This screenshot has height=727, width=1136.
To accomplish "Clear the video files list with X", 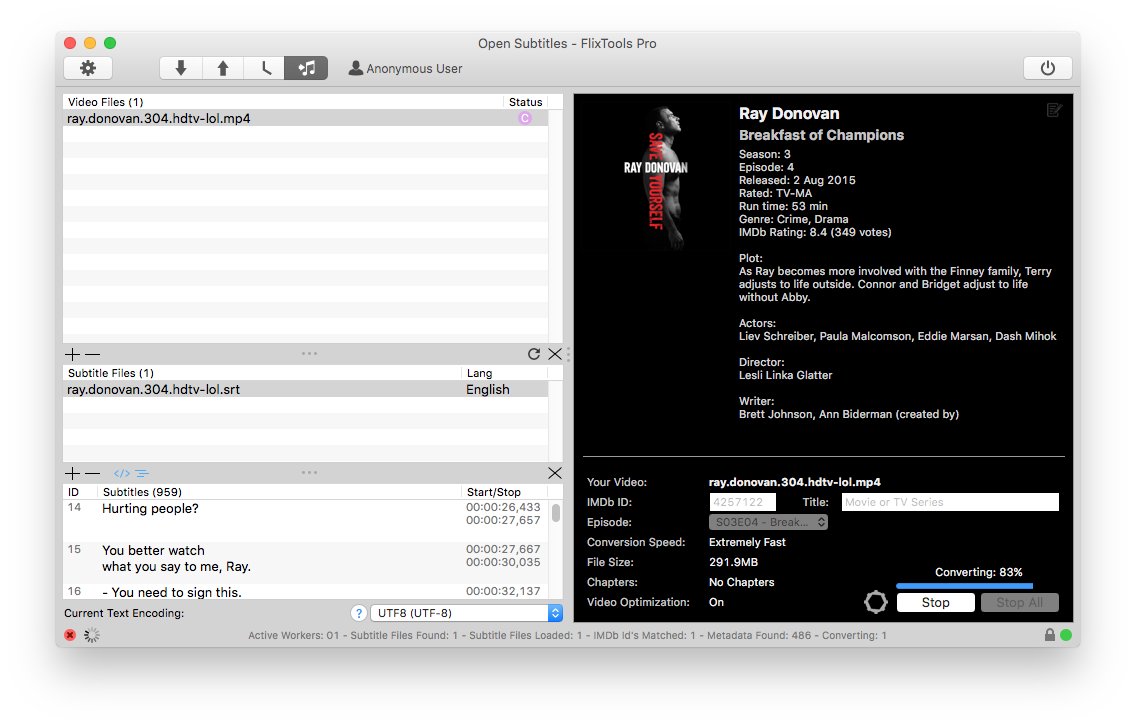I will click(x=555, y=354).
